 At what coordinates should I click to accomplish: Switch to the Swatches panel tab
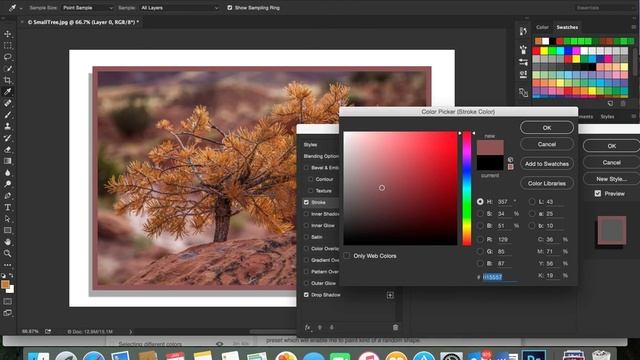click(567, 27)
